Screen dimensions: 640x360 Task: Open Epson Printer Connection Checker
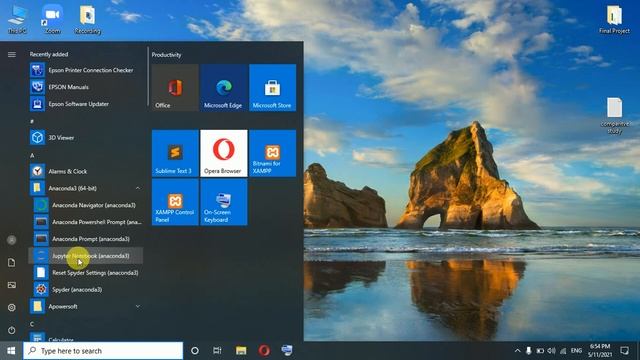86,70
